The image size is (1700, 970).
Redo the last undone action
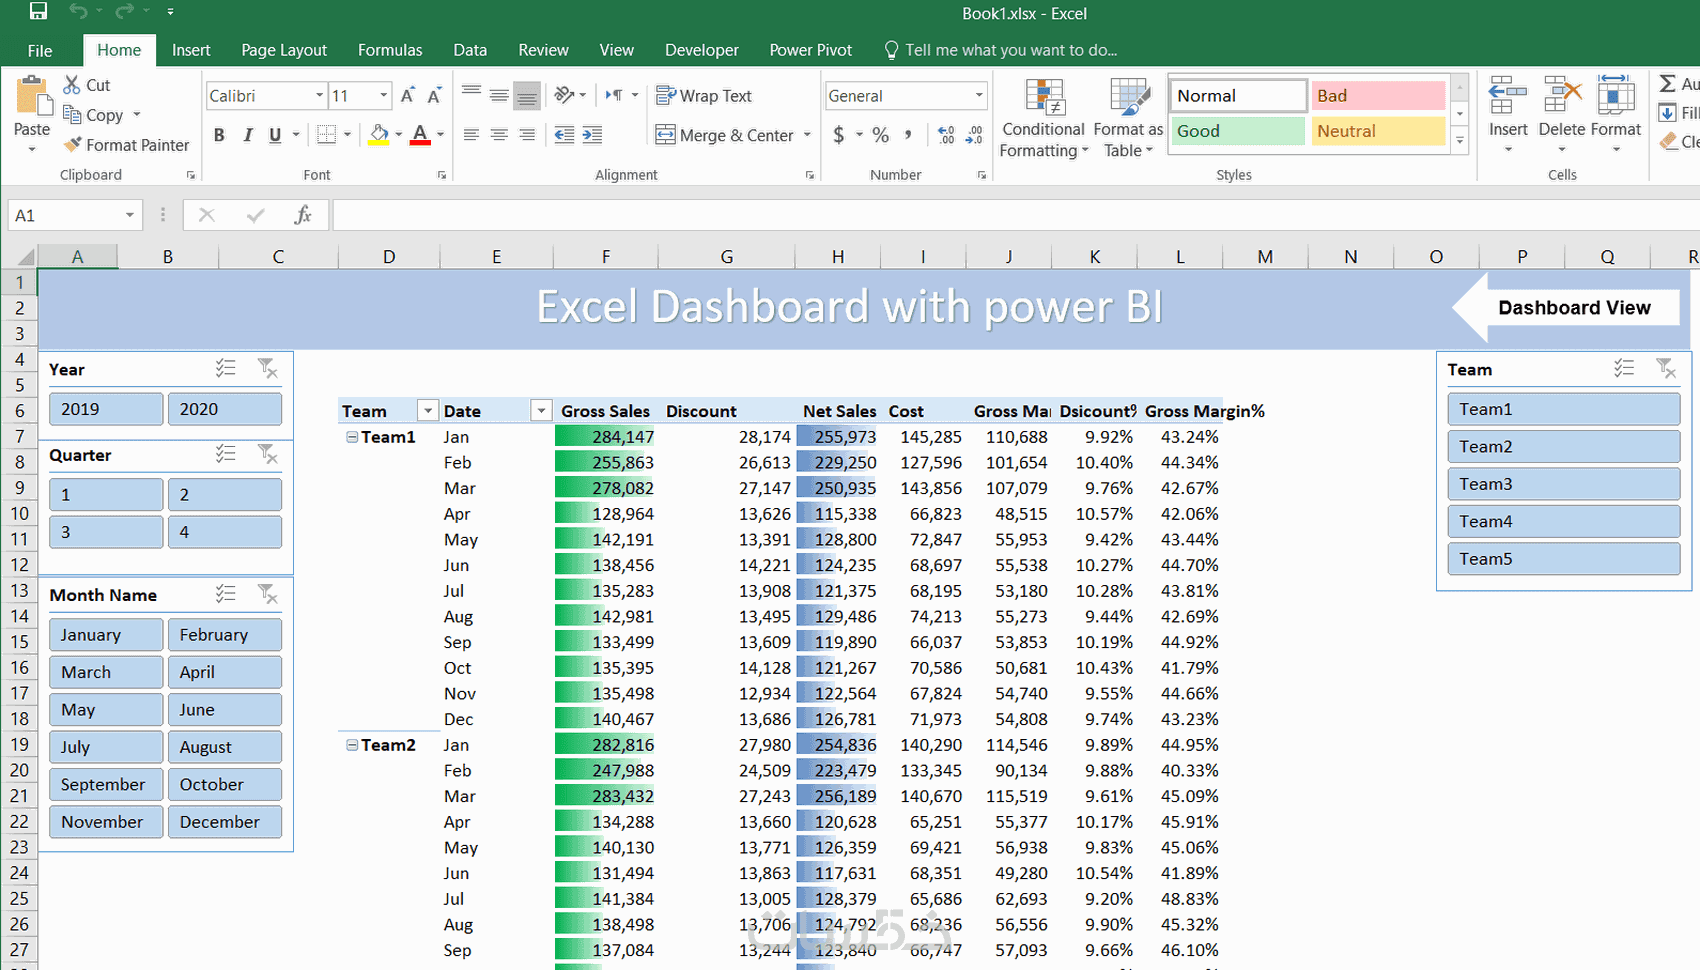tap(124, 12)
